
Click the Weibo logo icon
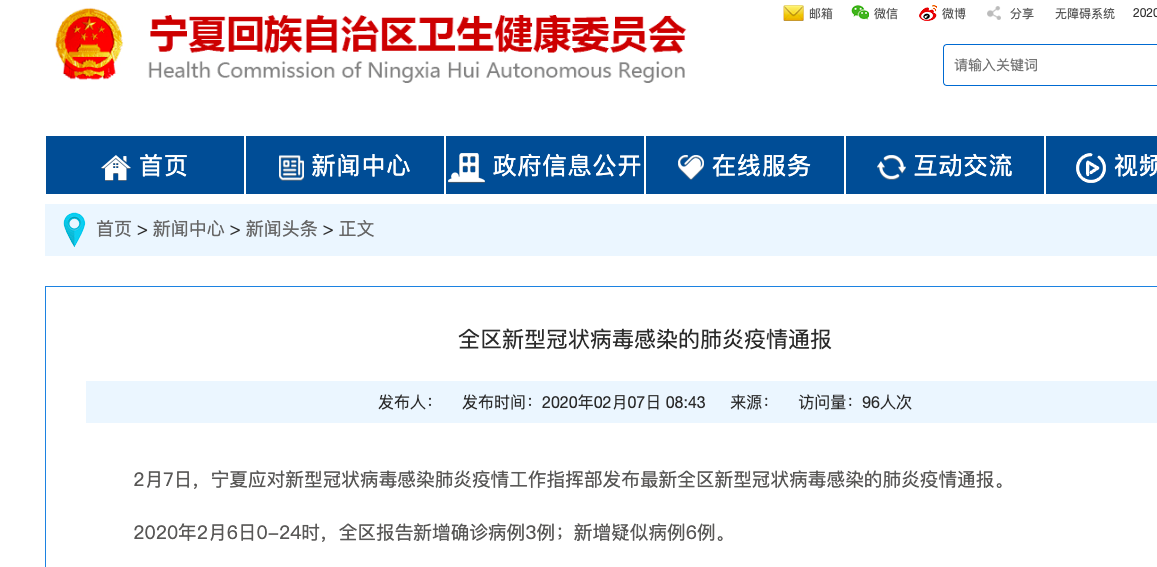pos(928,13)
